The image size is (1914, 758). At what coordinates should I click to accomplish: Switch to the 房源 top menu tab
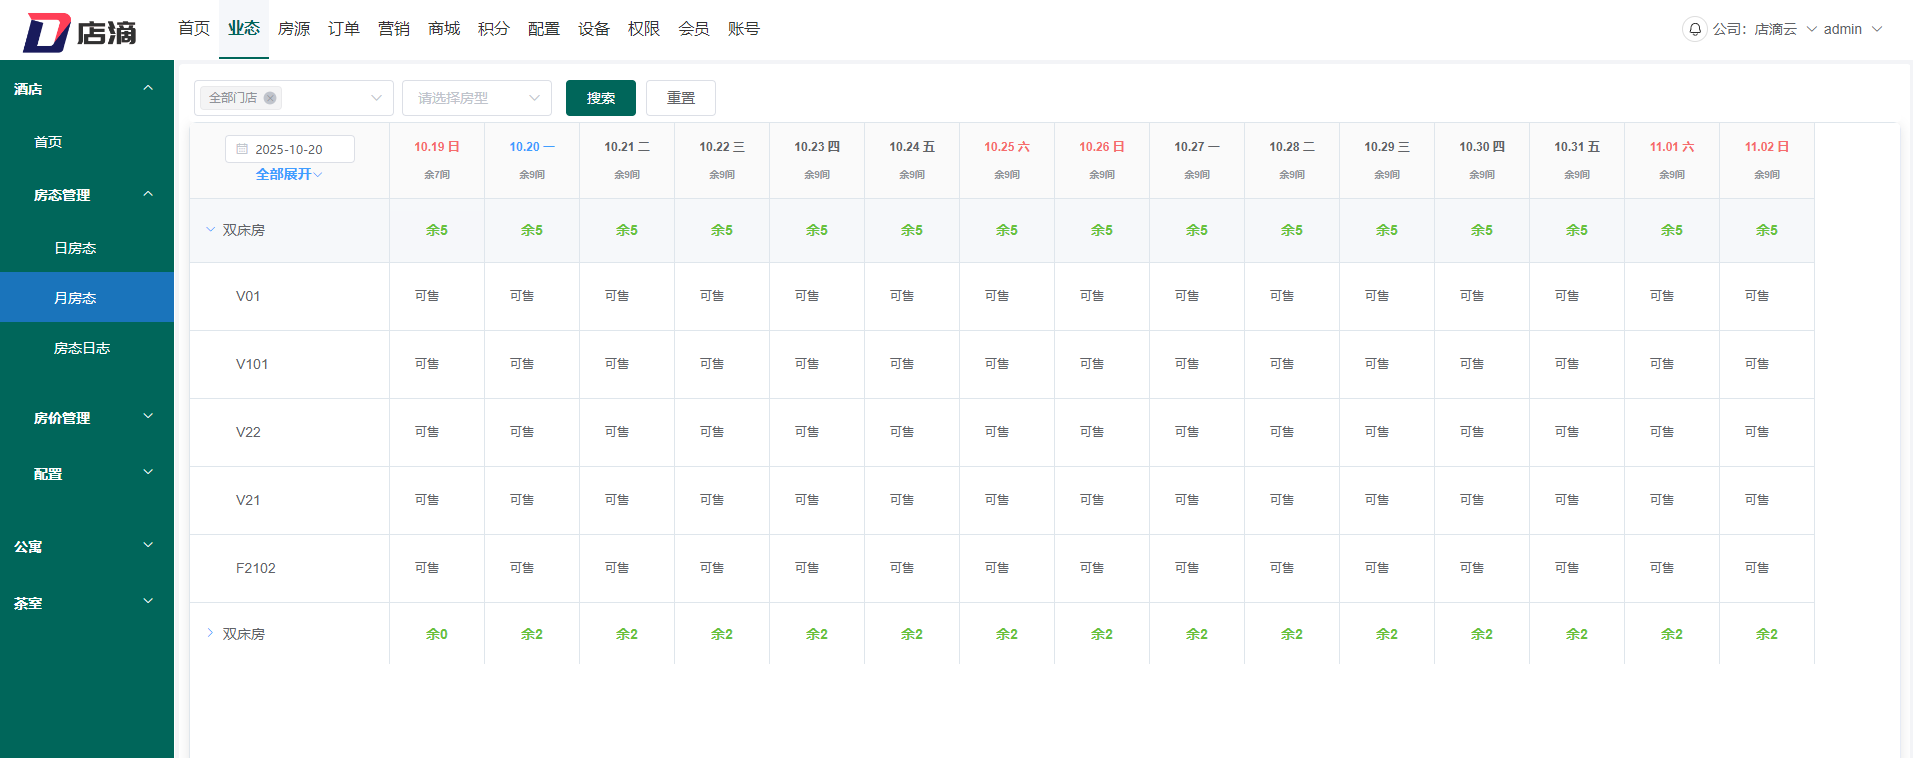(294, 29)
